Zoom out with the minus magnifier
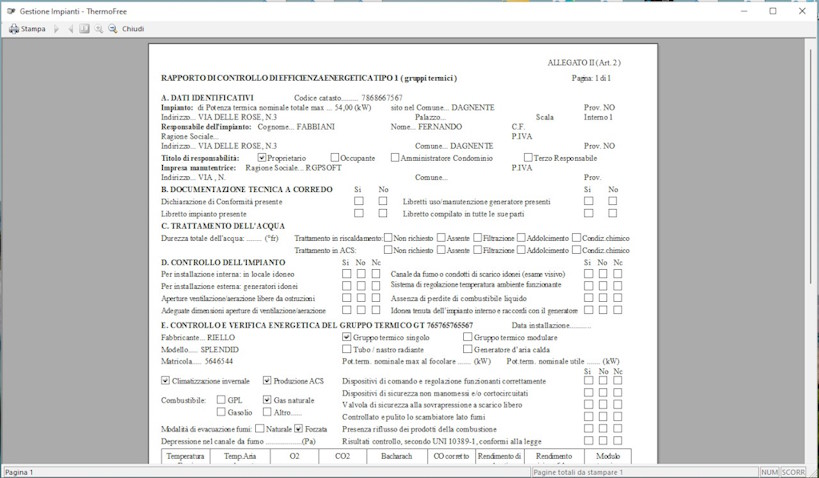This screenshot has height=478, width=819. pos(112,29)
